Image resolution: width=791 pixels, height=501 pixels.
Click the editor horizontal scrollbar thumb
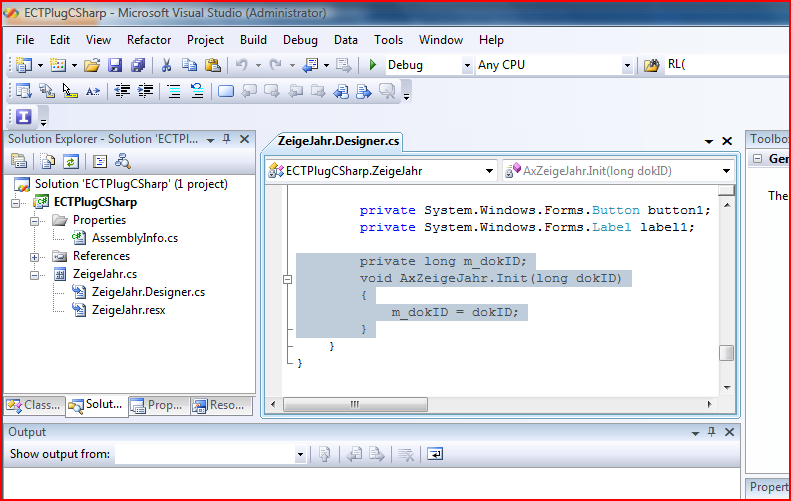pyautogui.click(x=355, y=404)
